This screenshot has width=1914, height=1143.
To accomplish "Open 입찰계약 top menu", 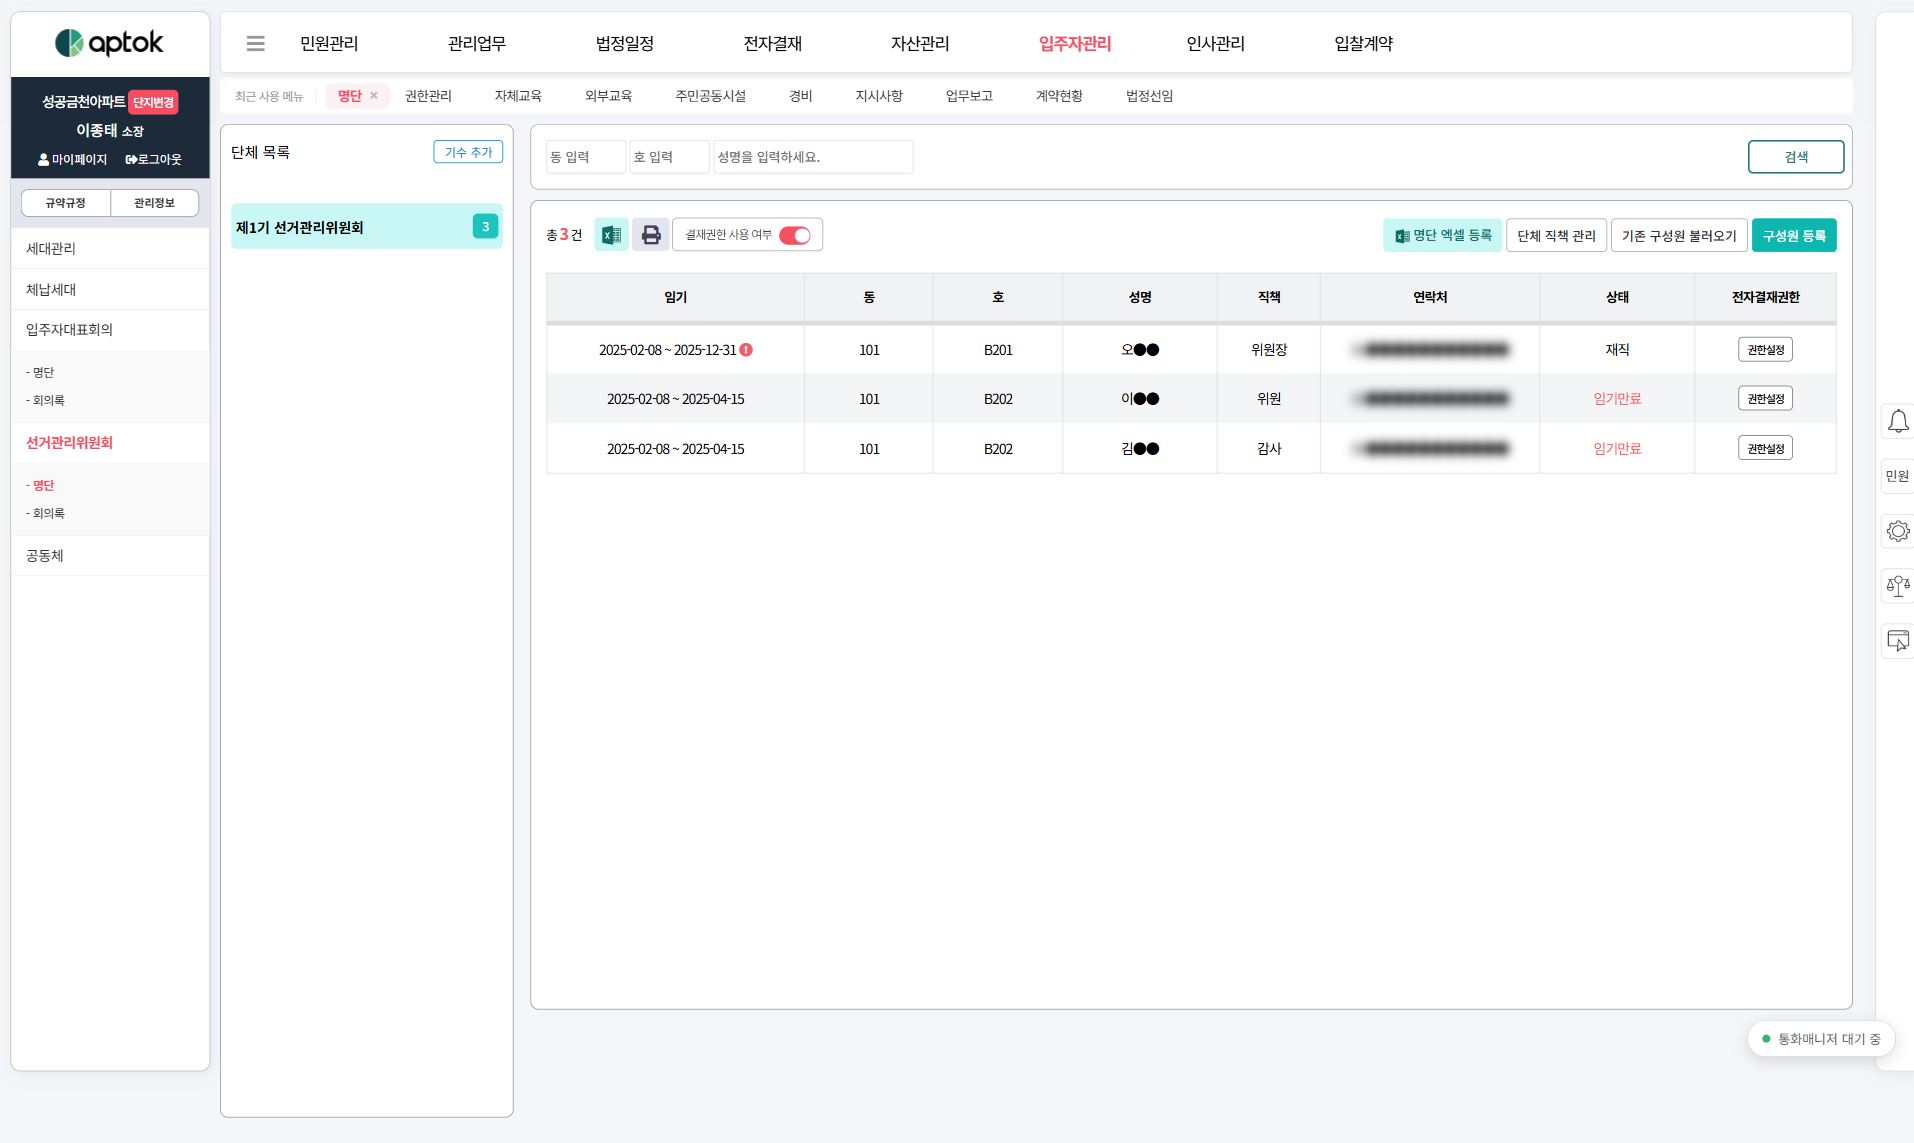I will click(x=1364, y=43).
